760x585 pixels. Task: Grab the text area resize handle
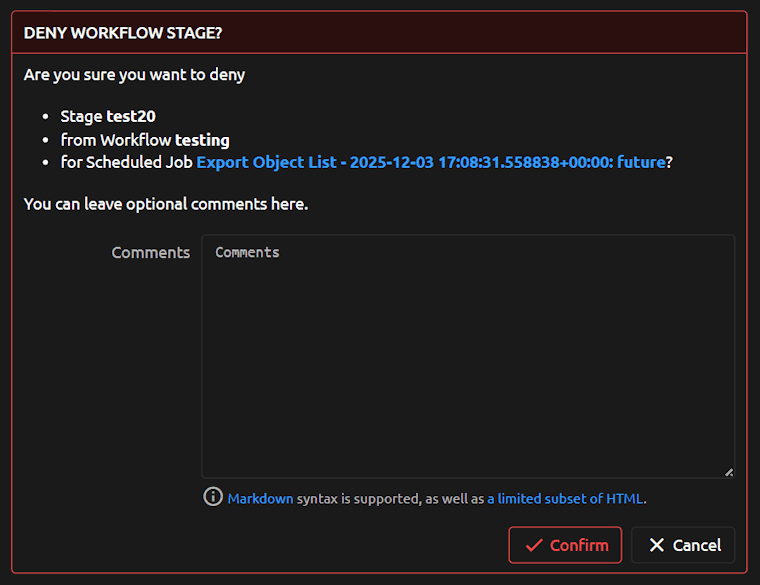tap(728, 471)
